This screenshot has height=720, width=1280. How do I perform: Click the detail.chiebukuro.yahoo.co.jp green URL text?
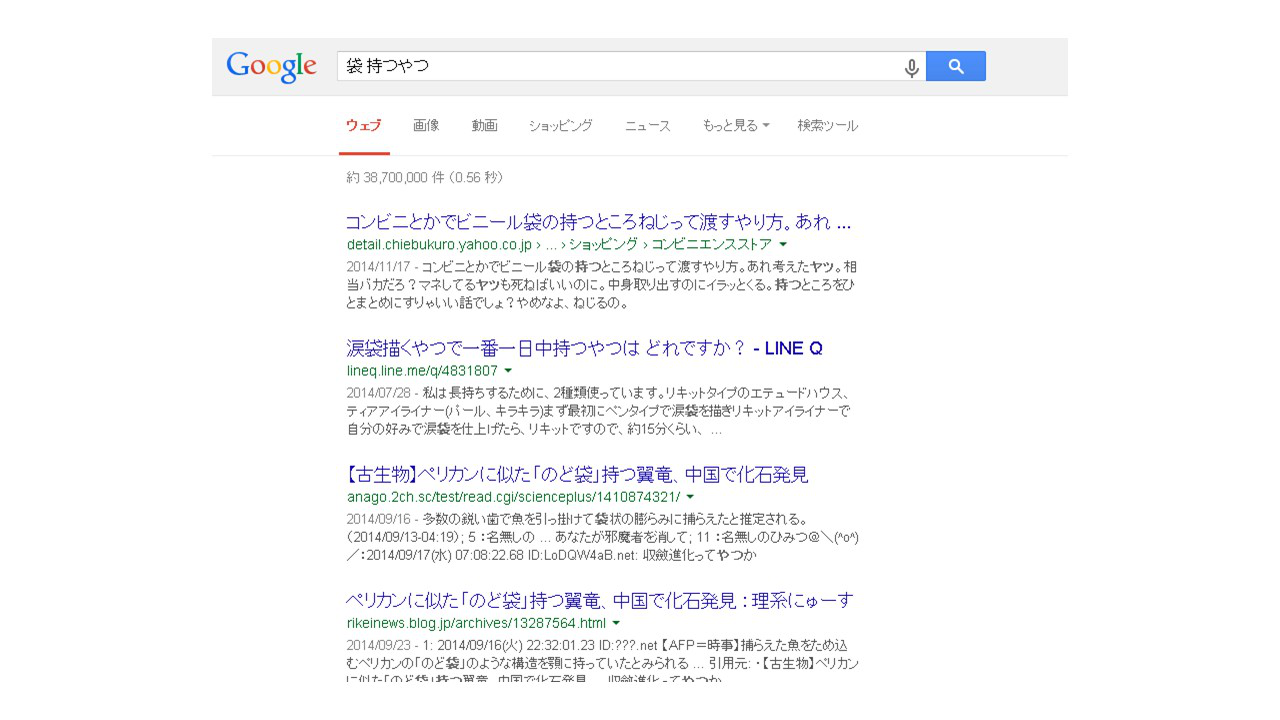tap(559, 244)
